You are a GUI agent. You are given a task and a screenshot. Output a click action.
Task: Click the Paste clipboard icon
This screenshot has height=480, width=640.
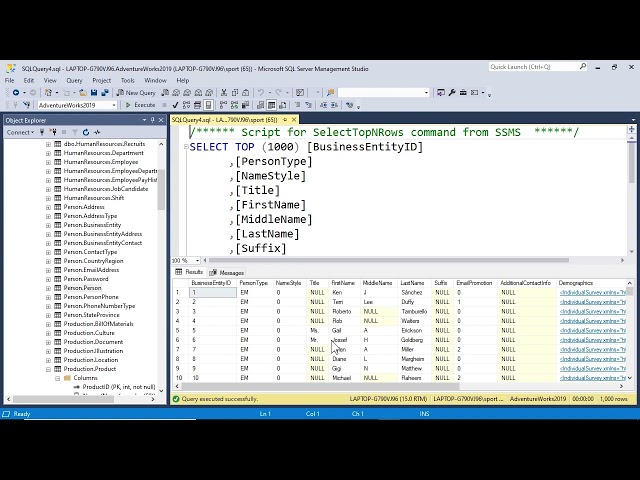click(246, 93)
